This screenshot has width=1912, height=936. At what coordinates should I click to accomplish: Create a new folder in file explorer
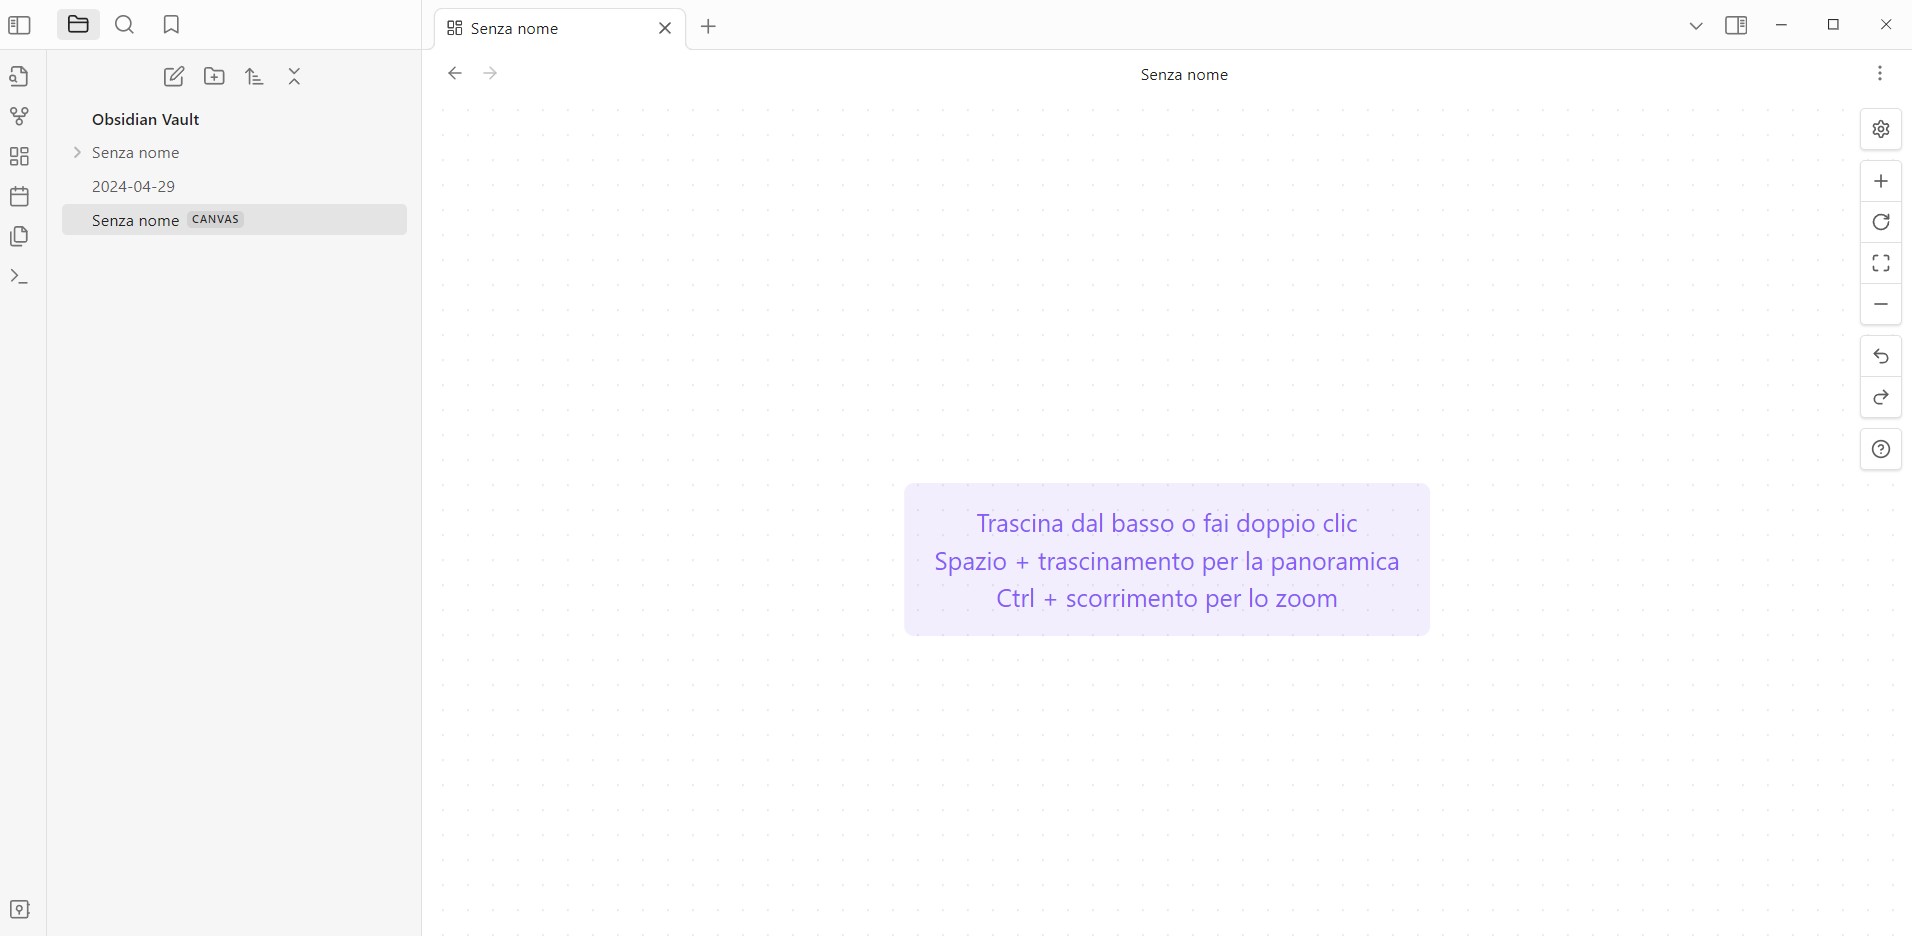point(214,76)
